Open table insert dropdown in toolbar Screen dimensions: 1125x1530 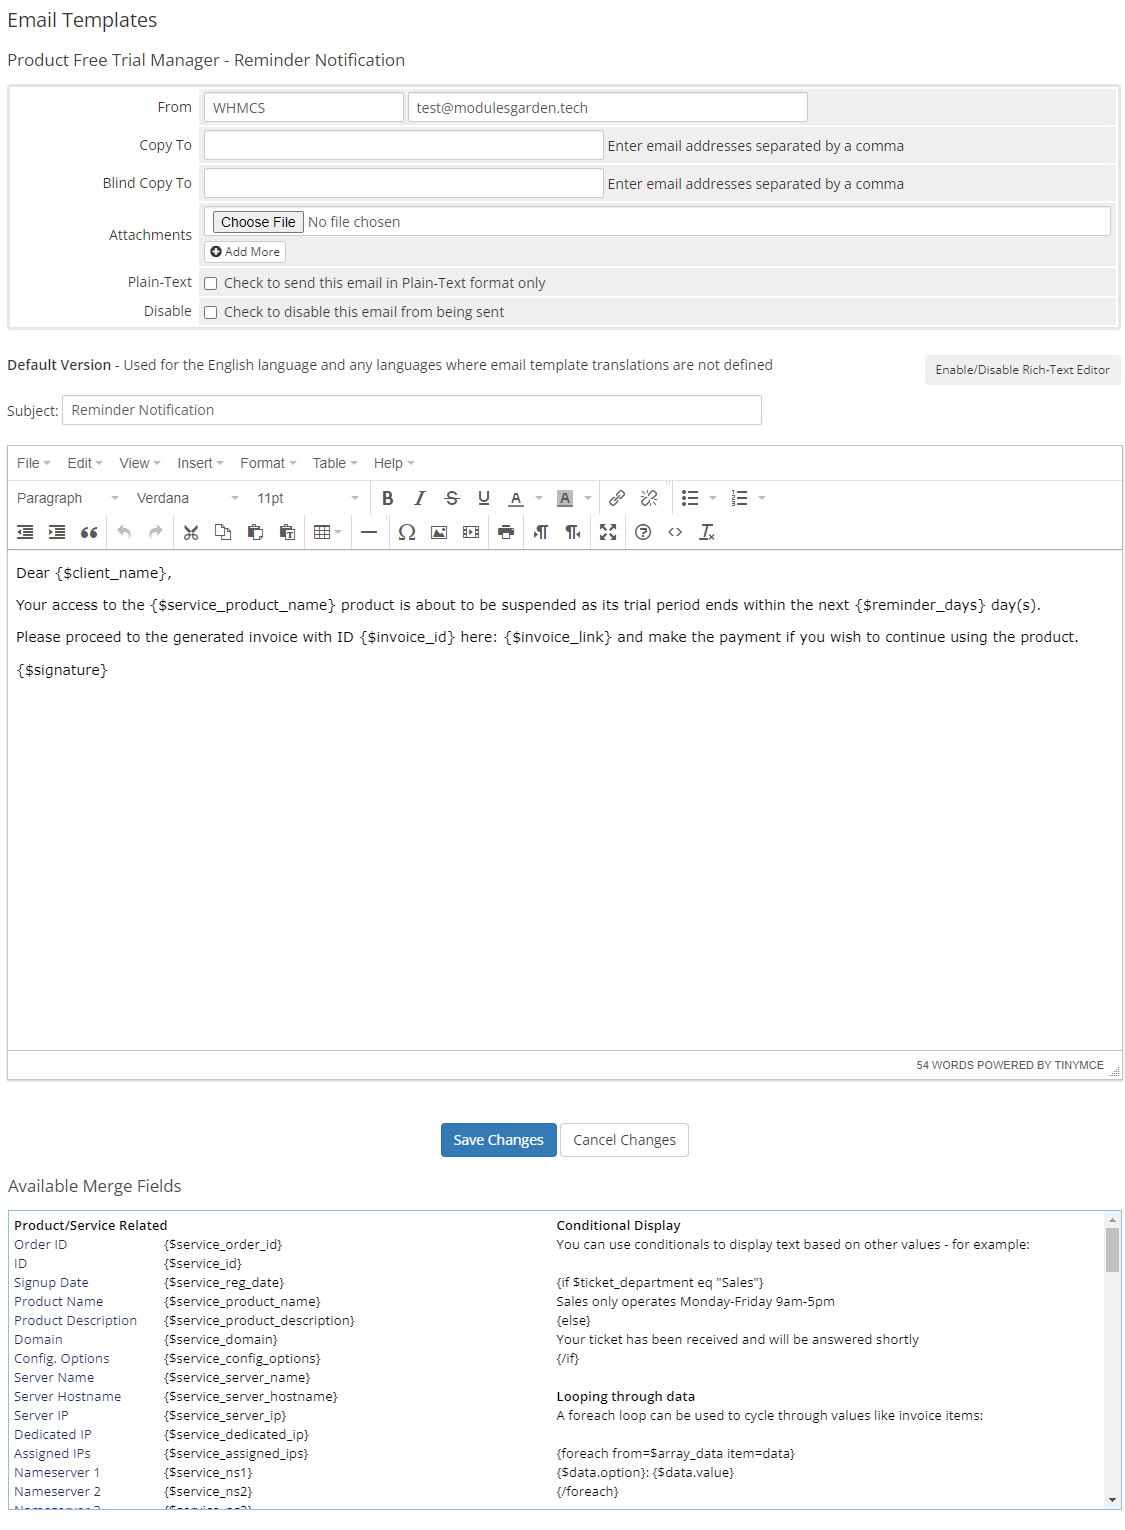coord(328,532)
